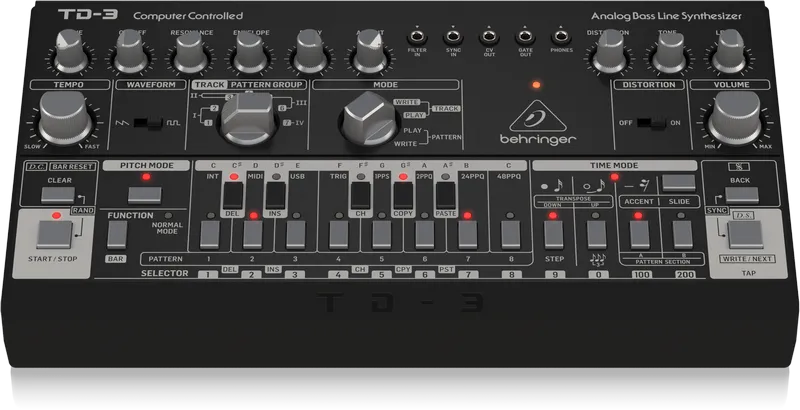
Task: Click the top-row Distortion knob
Action: click(609, 52)
